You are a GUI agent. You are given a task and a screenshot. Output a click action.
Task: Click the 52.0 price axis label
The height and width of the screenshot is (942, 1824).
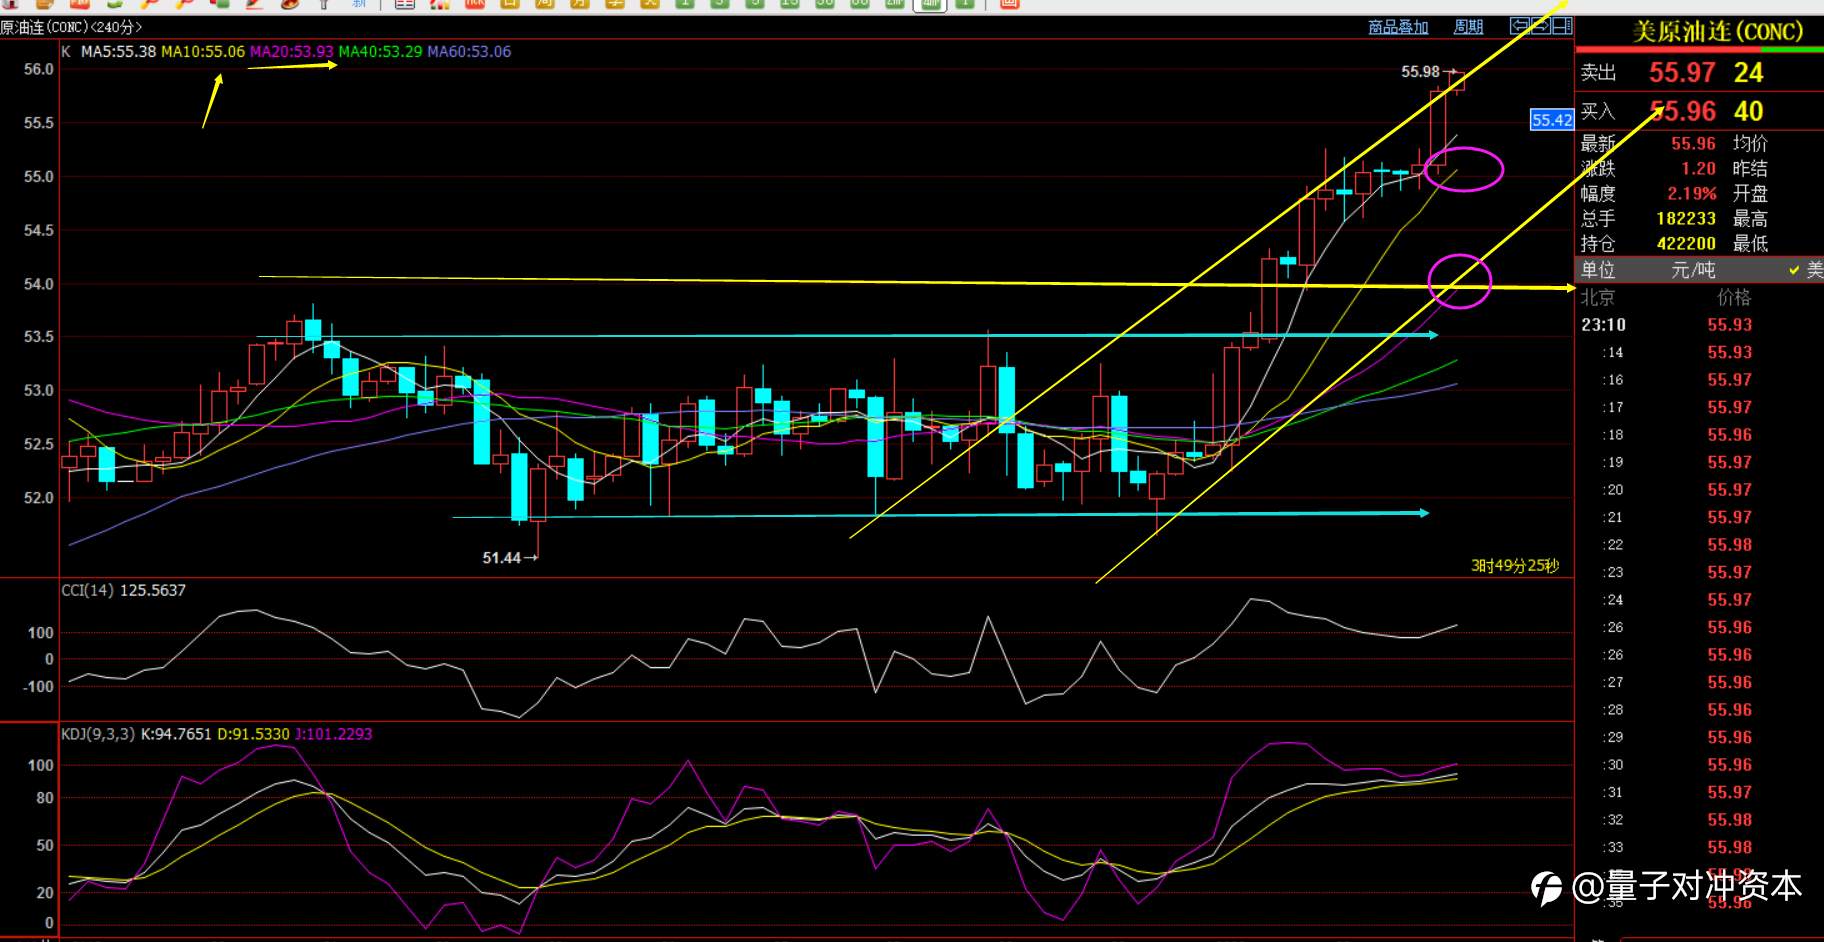click(39, 498)
